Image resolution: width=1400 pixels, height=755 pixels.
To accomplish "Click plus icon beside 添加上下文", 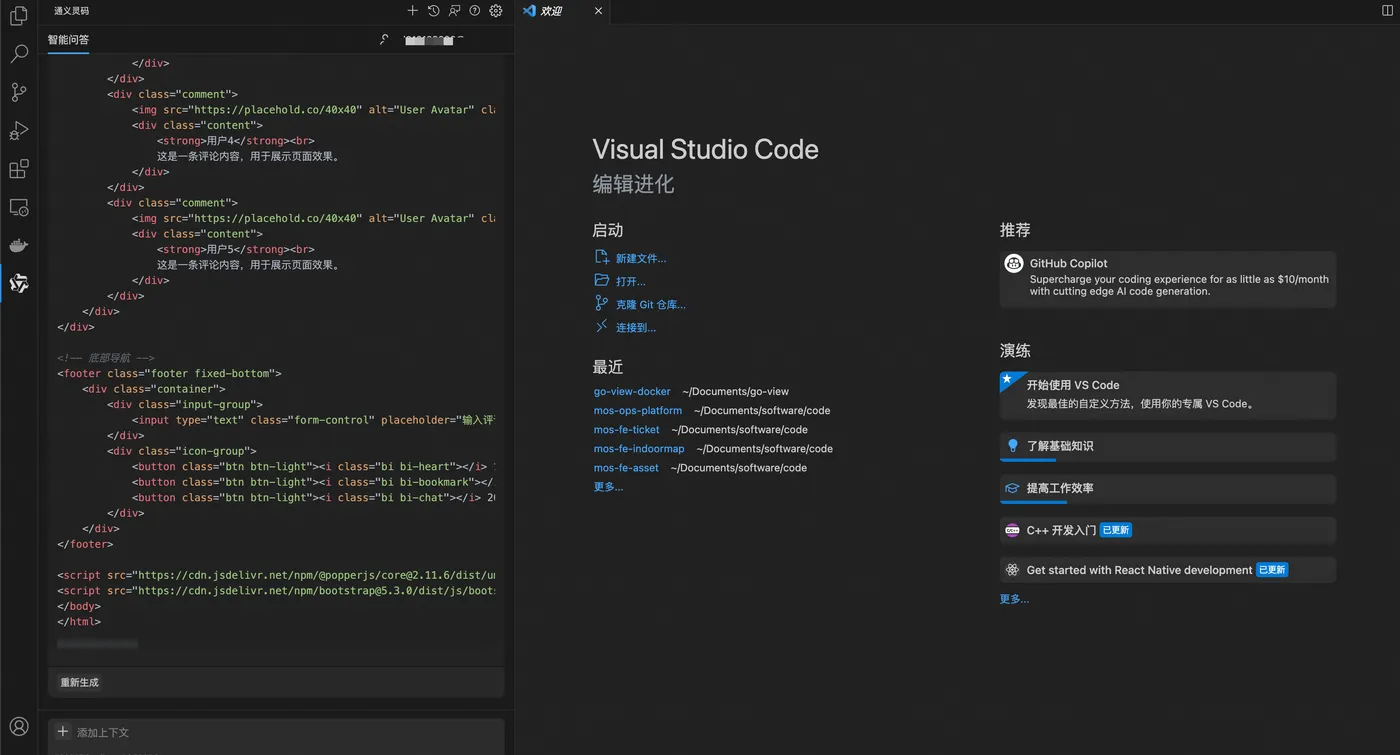I will (63, 732).
